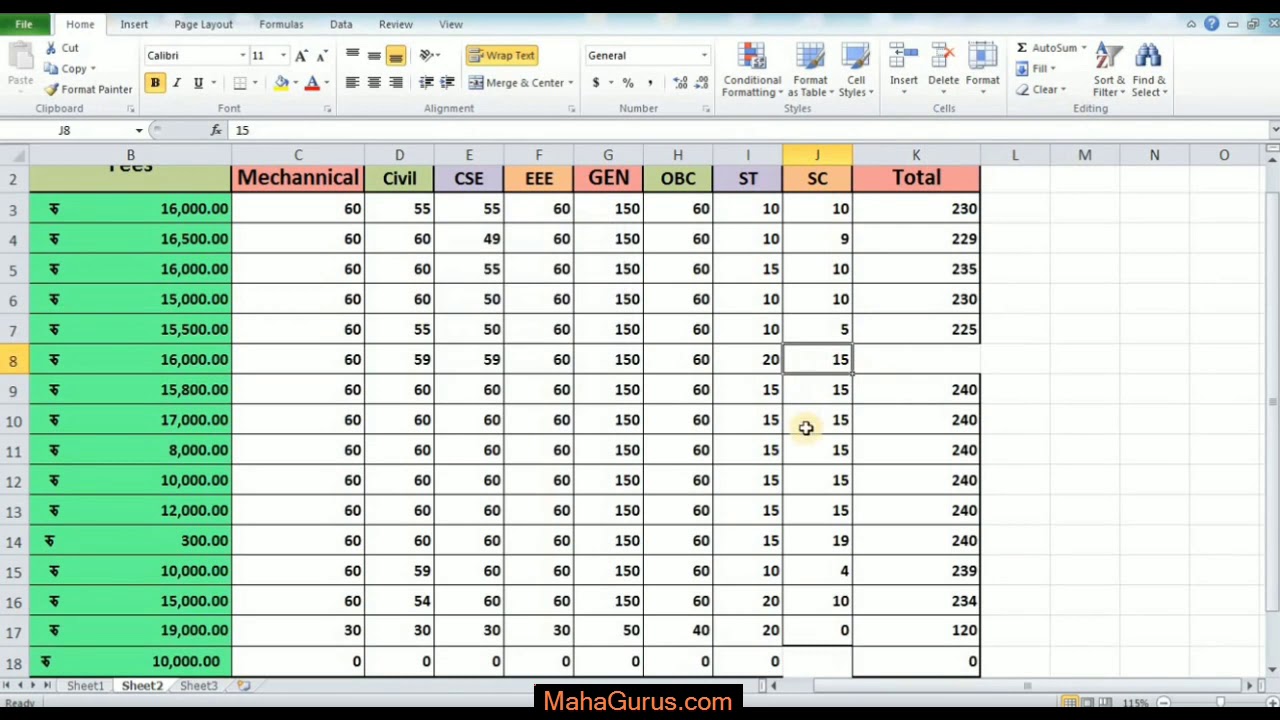1280x720 pixels.
Task: Click Insert Worksheet tab icon
Action: 243,686
